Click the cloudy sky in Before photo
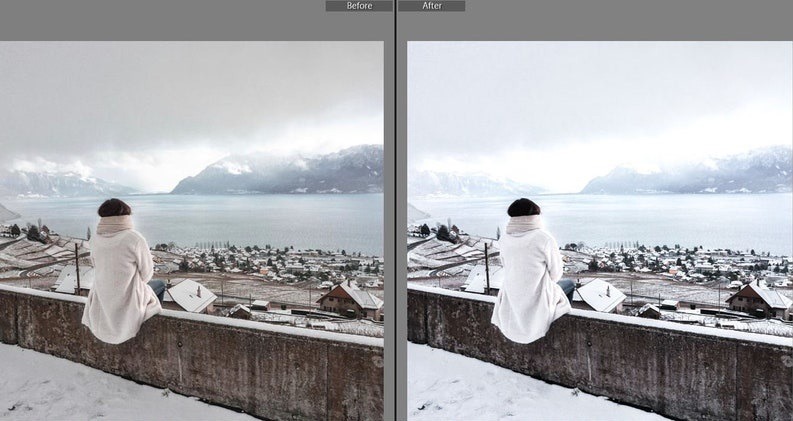Image resolution: width=793 pixels, height=421 pixels. 190,90
